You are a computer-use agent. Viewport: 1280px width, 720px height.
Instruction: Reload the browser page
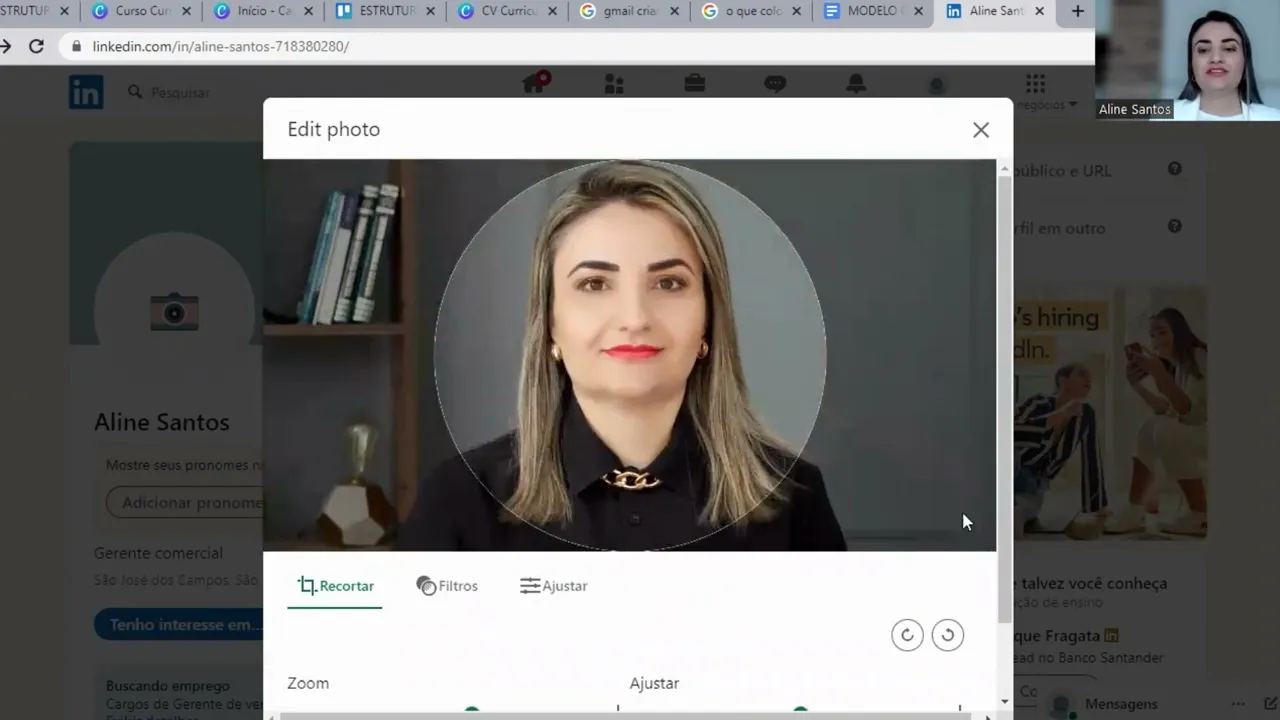click(x=36, y=46)
